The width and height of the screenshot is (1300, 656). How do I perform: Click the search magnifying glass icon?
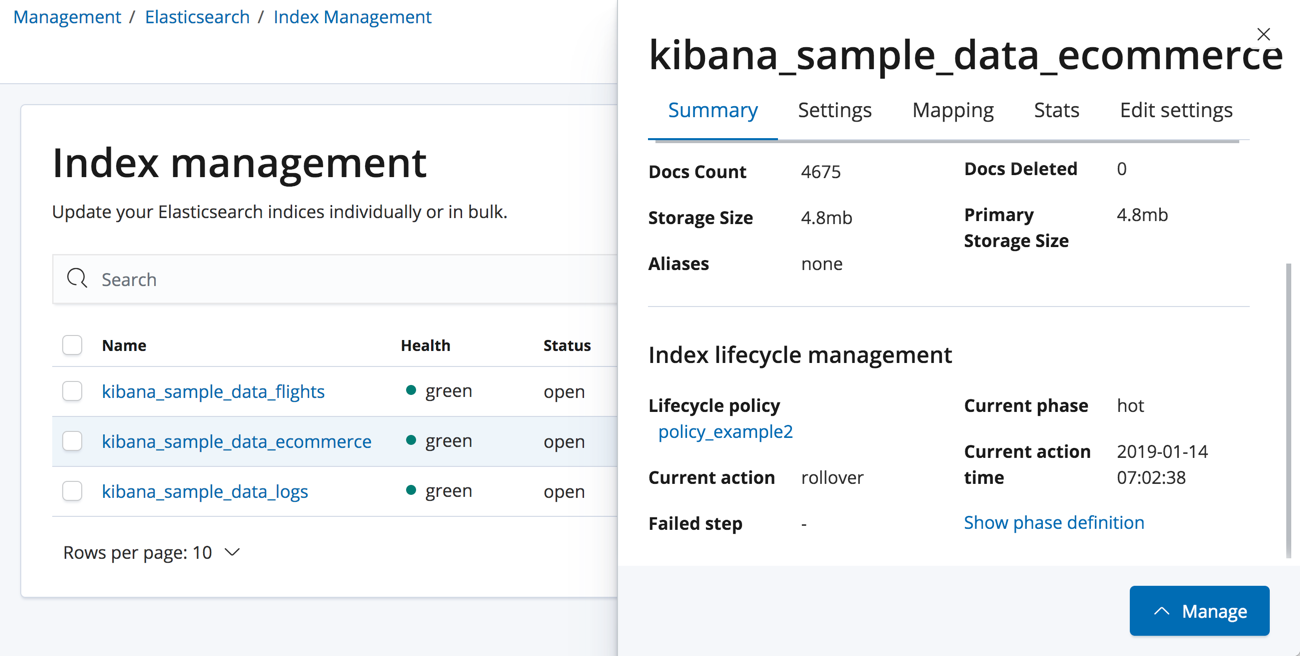tap(77, 278)
